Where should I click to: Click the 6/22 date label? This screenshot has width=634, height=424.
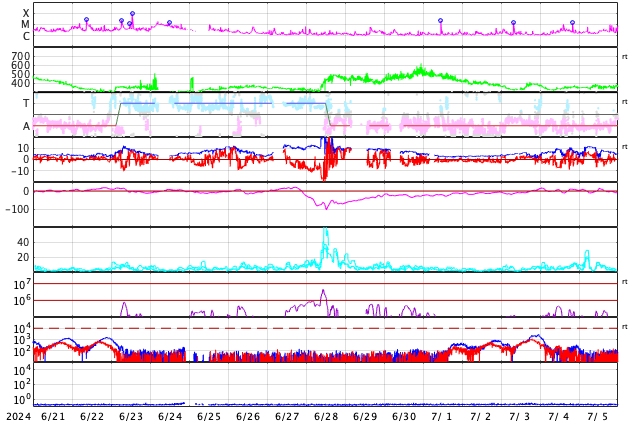[x=92, y=417]
